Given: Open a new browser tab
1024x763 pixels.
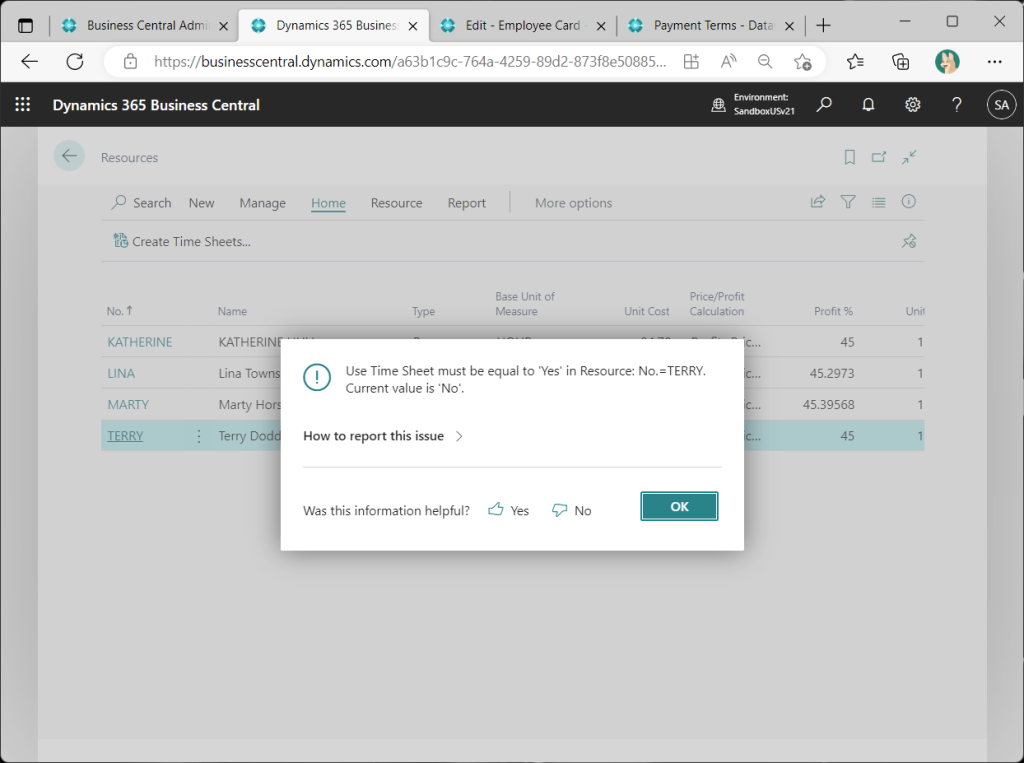Looking at the screenshot, I should [x=824, y=25].
